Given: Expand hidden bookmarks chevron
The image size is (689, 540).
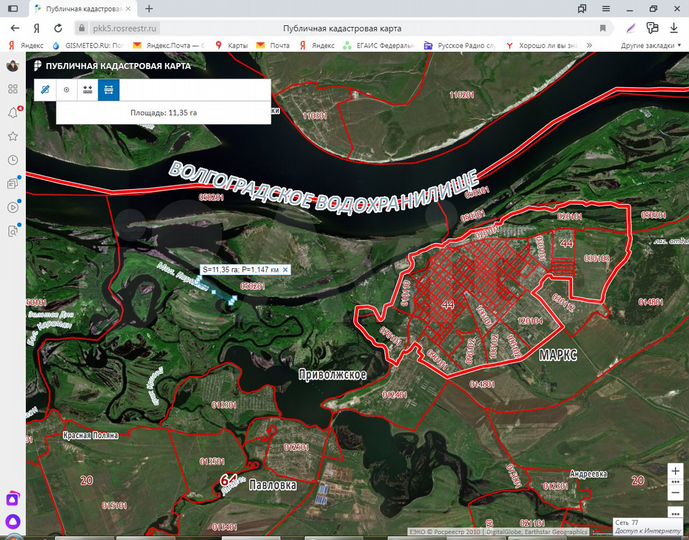Looking at the screenshot, I should (x=589, y=45).
